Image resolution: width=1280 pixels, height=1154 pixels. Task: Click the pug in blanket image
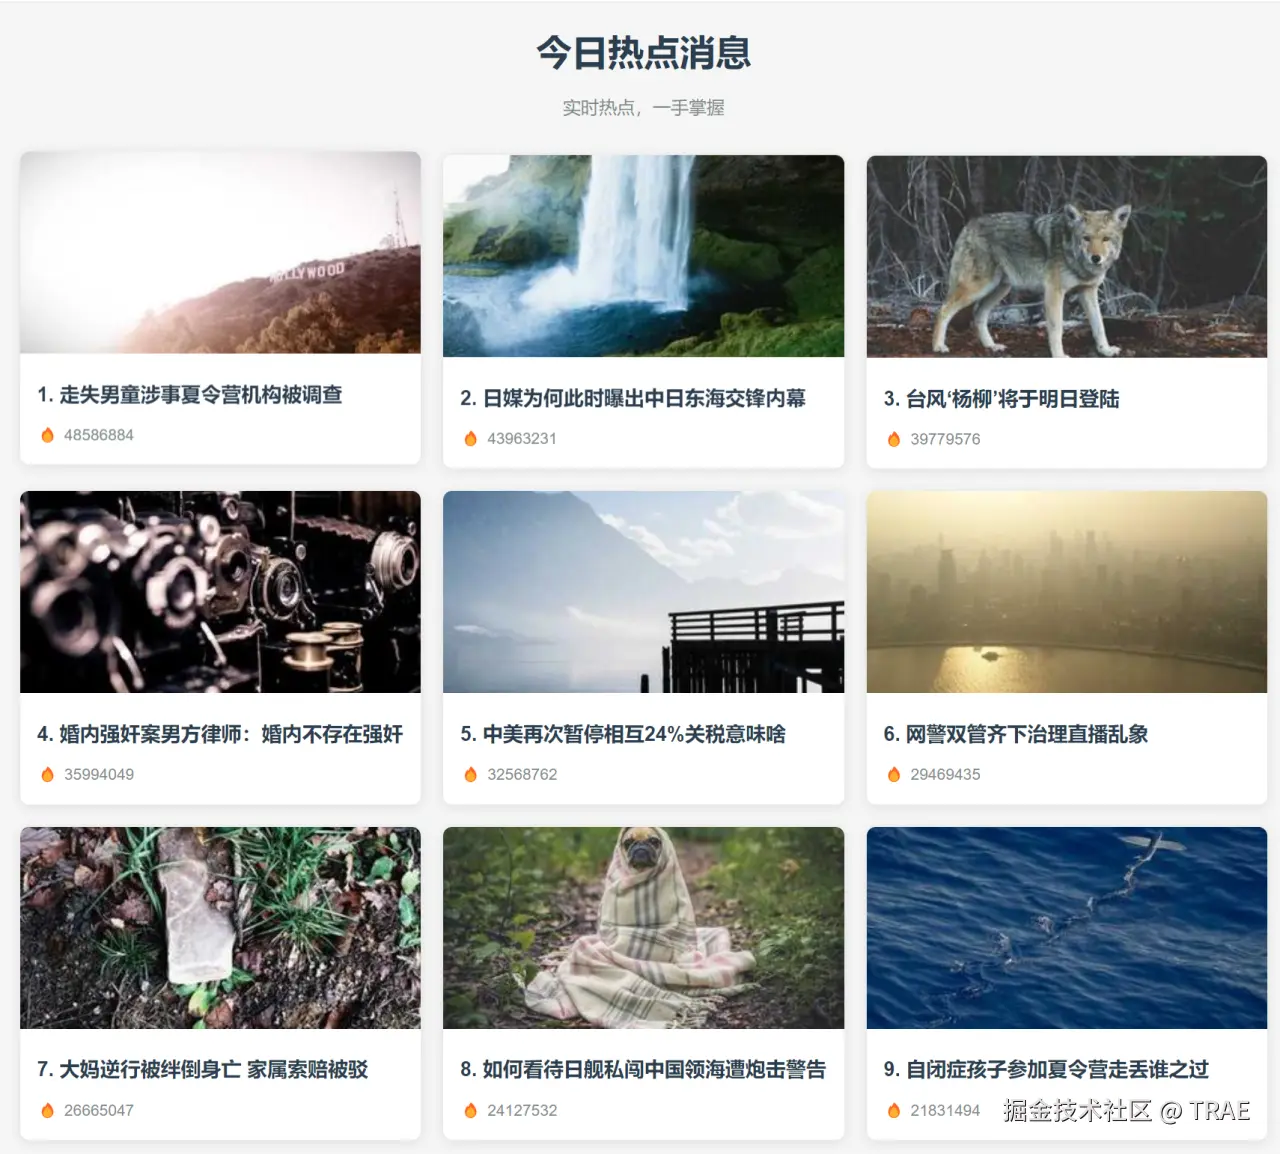point(643,928)
